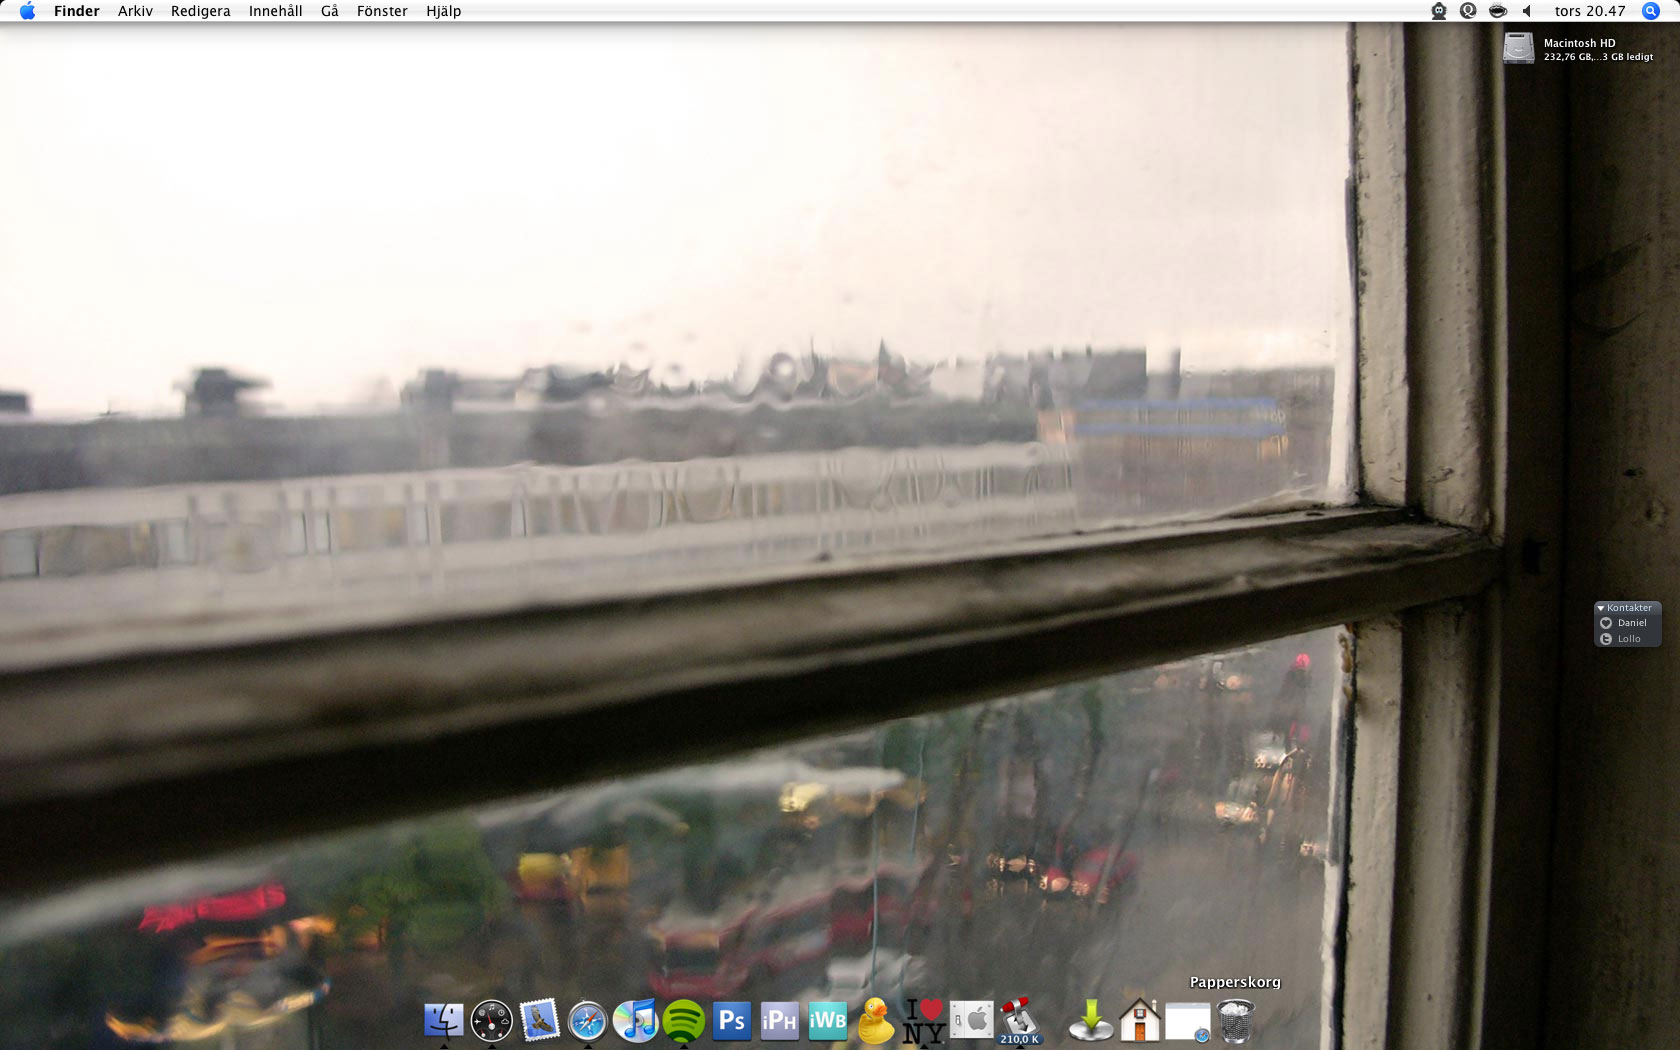Open Mail stamp icon in the Dock
Screen dimensions: 1680x1050
click(539, 1021)
